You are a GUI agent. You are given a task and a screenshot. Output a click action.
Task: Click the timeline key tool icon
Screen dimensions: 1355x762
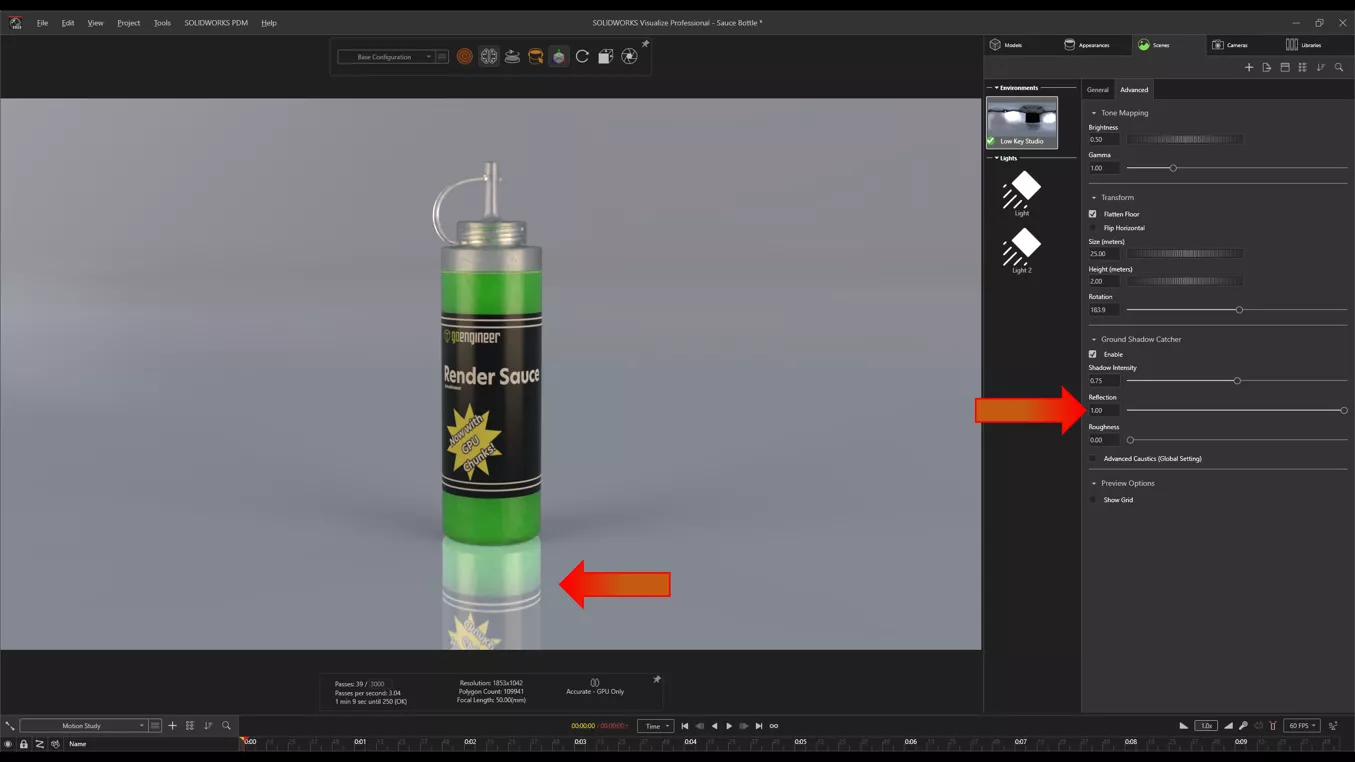[x=1243, y=726]
